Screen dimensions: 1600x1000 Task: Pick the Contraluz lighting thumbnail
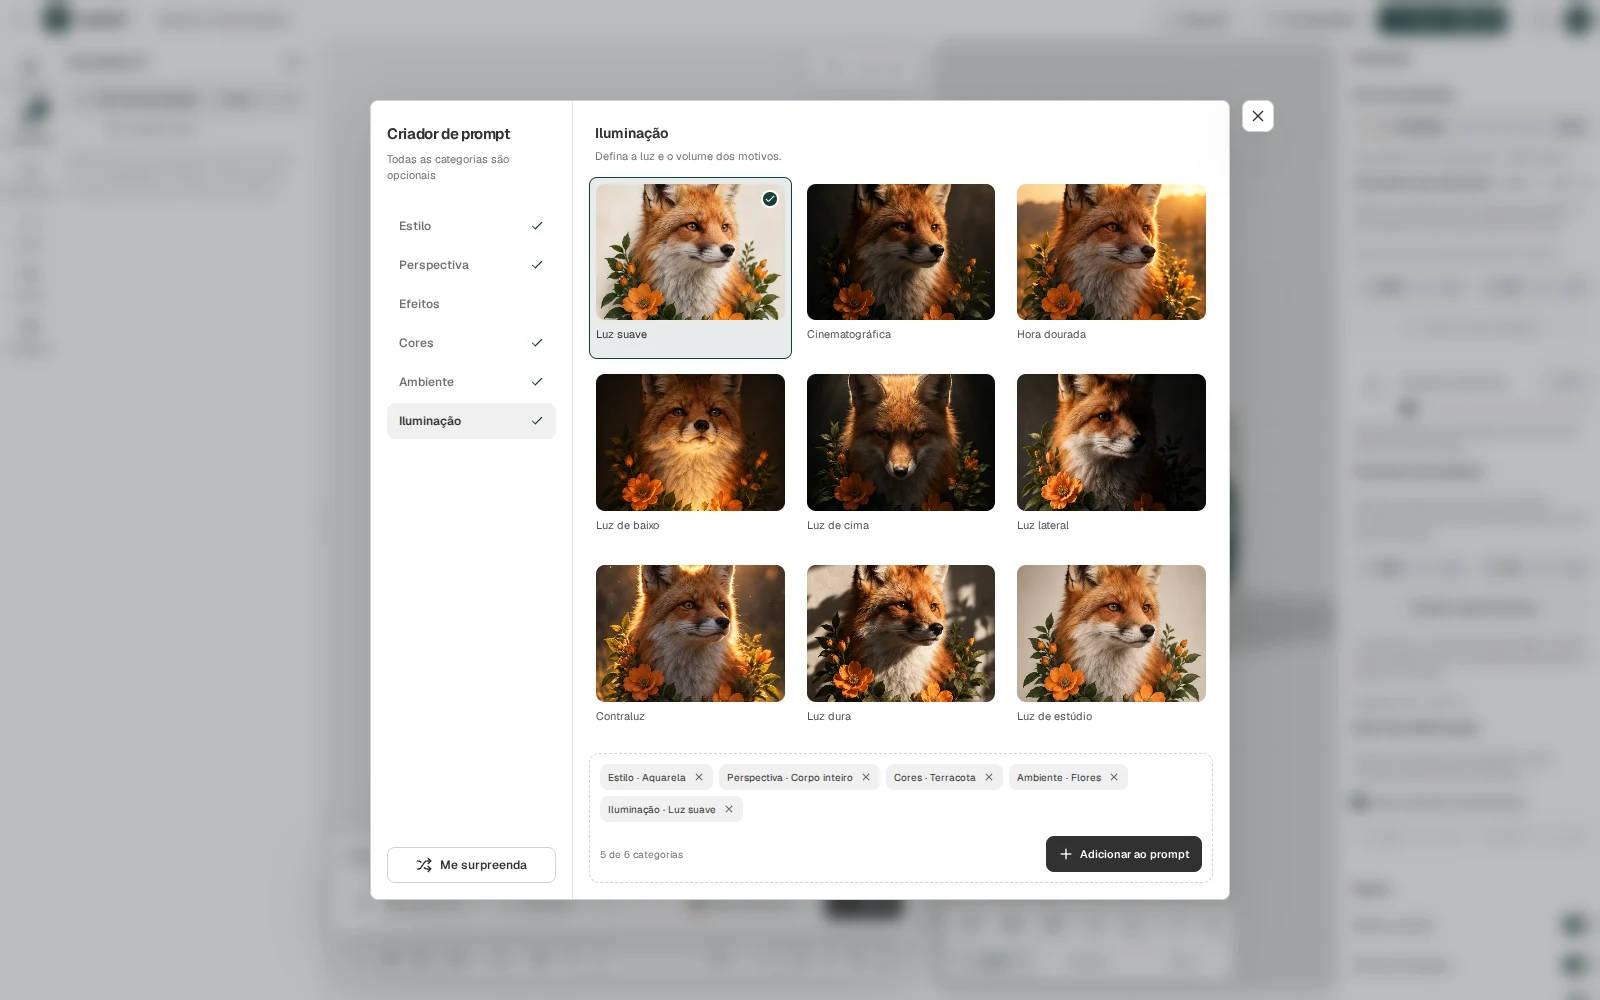pyautogui.click(x=690, y=633)
